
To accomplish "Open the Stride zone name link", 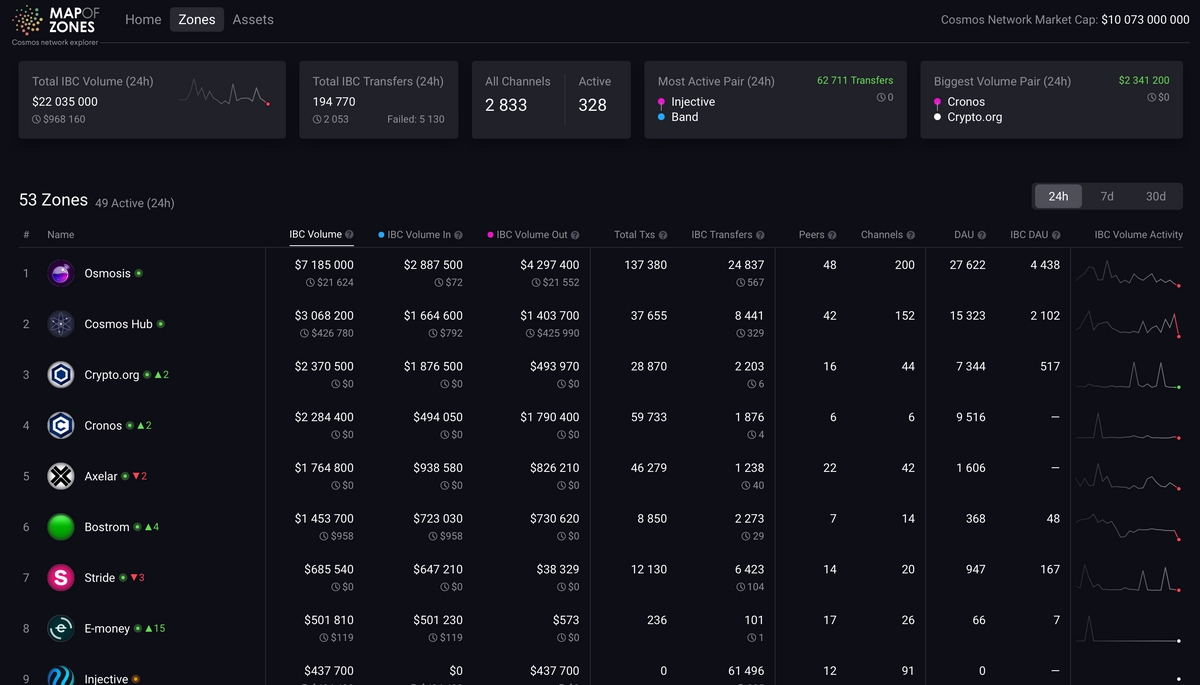I will (100, 578).
